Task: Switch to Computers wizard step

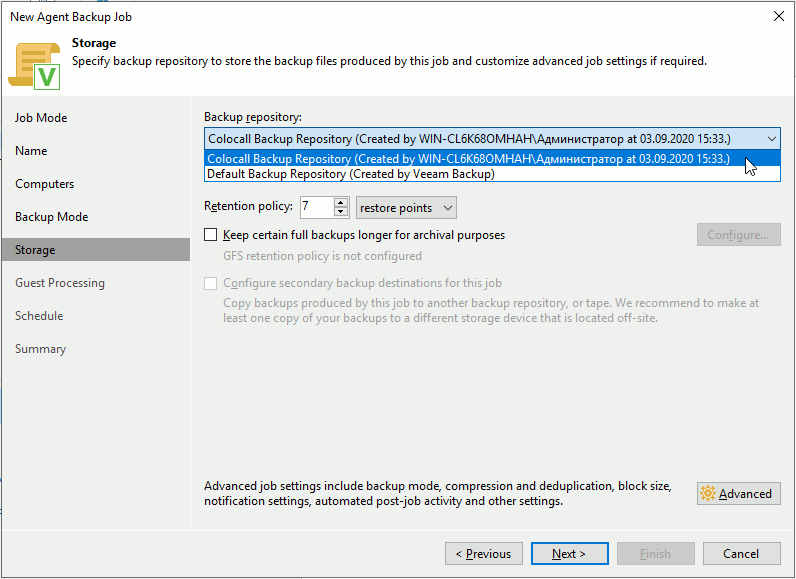Action: (x=44, y=184)
